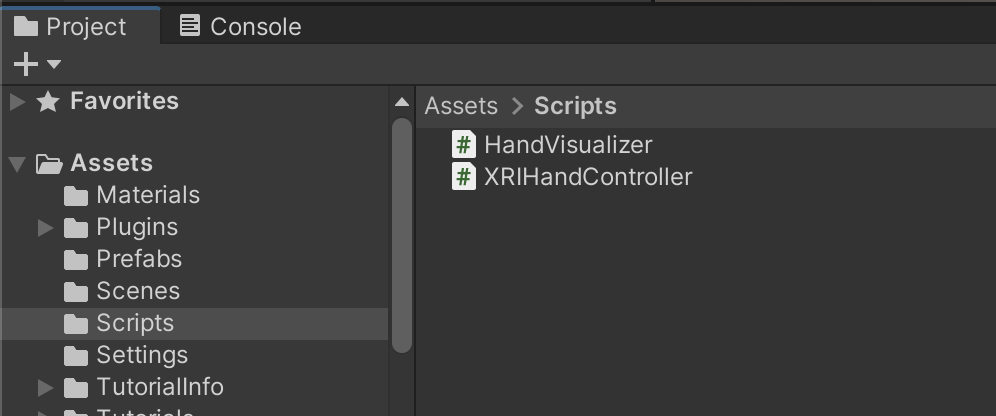Collapse the Assets folder tree
996x416 pixels.
(x=17, y=163)
